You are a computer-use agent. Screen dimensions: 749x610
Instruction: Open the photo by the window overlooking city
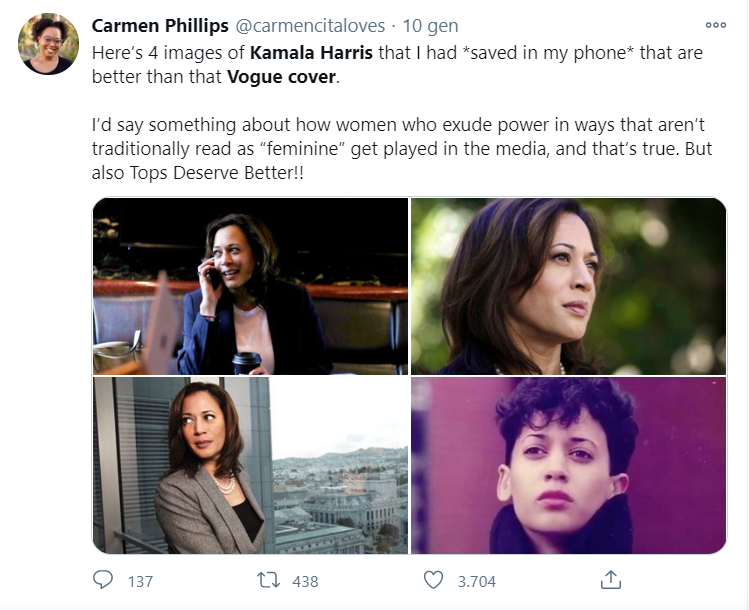coord(250,465)
